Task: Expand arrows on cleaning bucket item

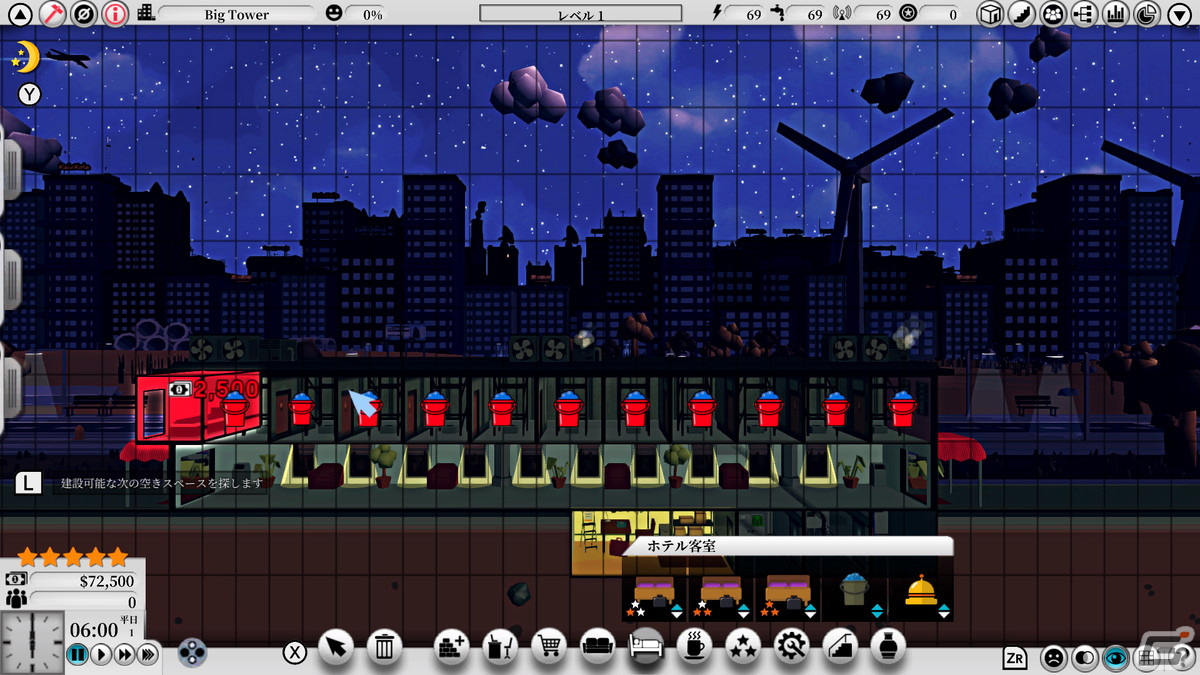Action: [x=877, y=611]
